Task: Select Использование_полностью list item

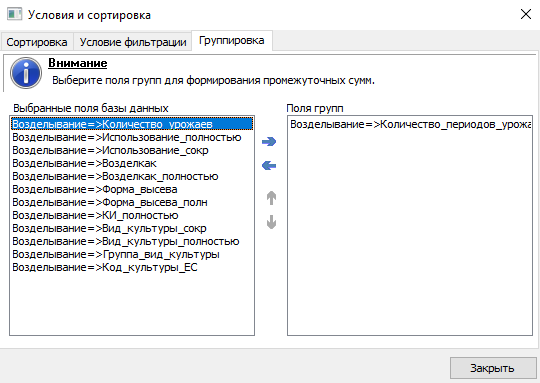Action: [132, 137]
